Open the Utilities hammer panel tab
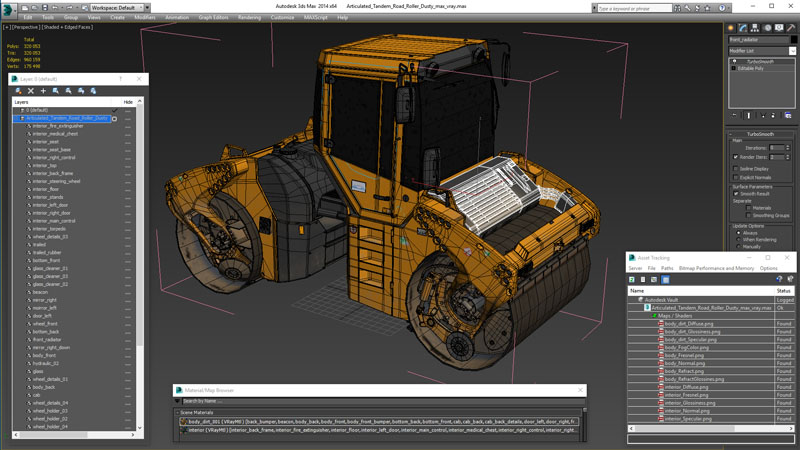 tap(792, 28)
